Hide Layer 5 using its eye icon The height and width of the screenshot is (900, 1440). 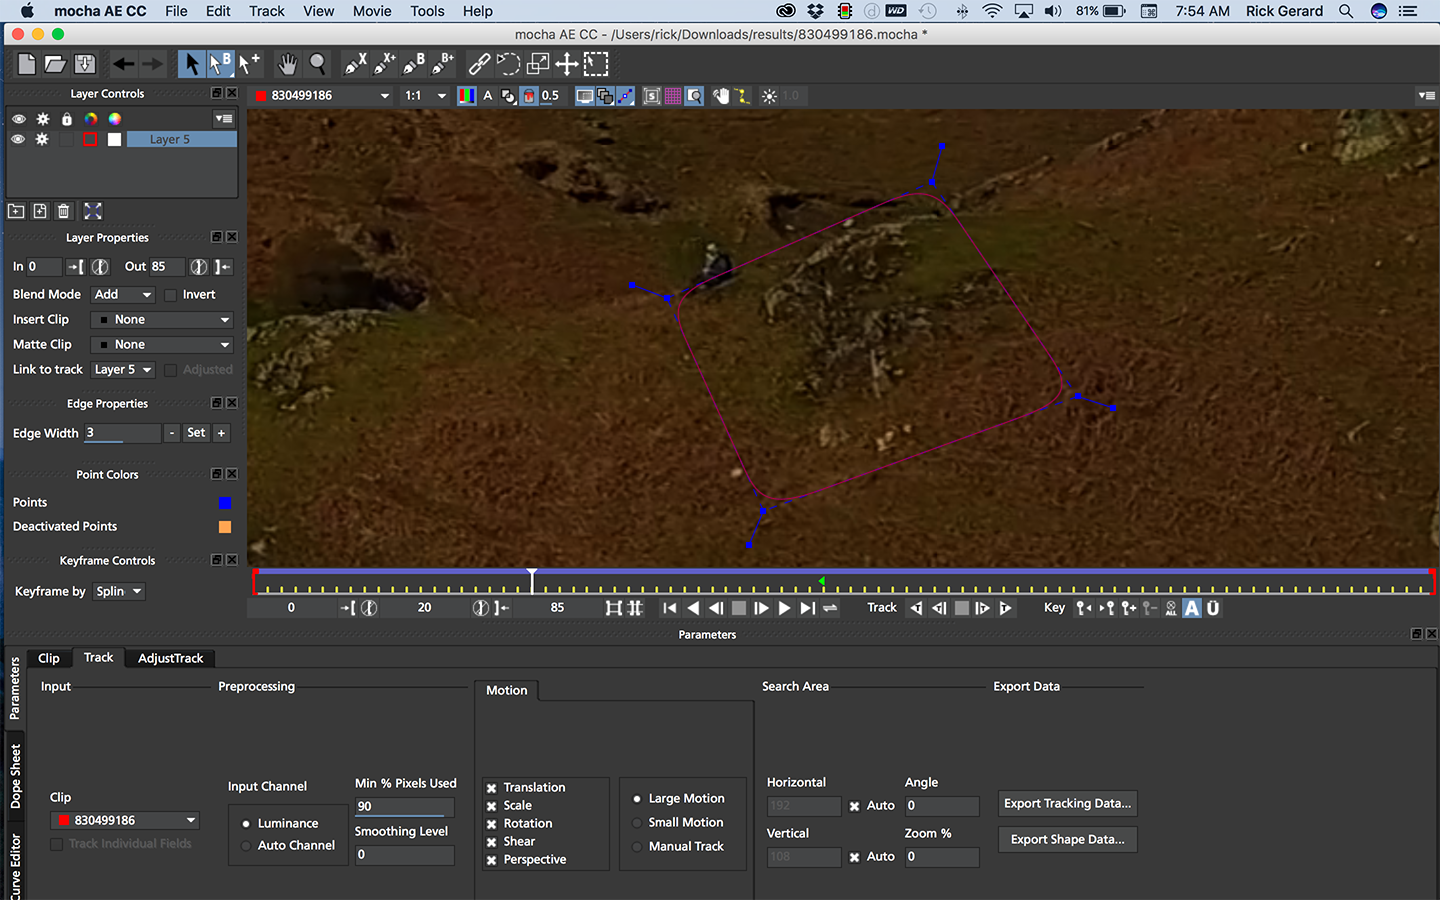point(18,140)
